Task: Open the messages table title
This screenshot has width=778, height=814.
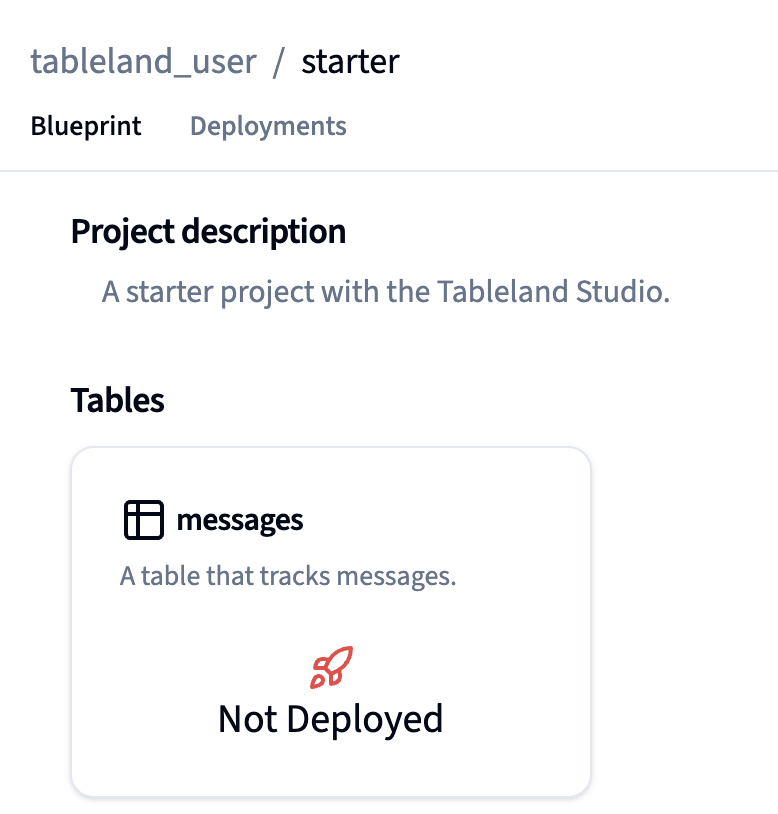Action: point(240,520)
